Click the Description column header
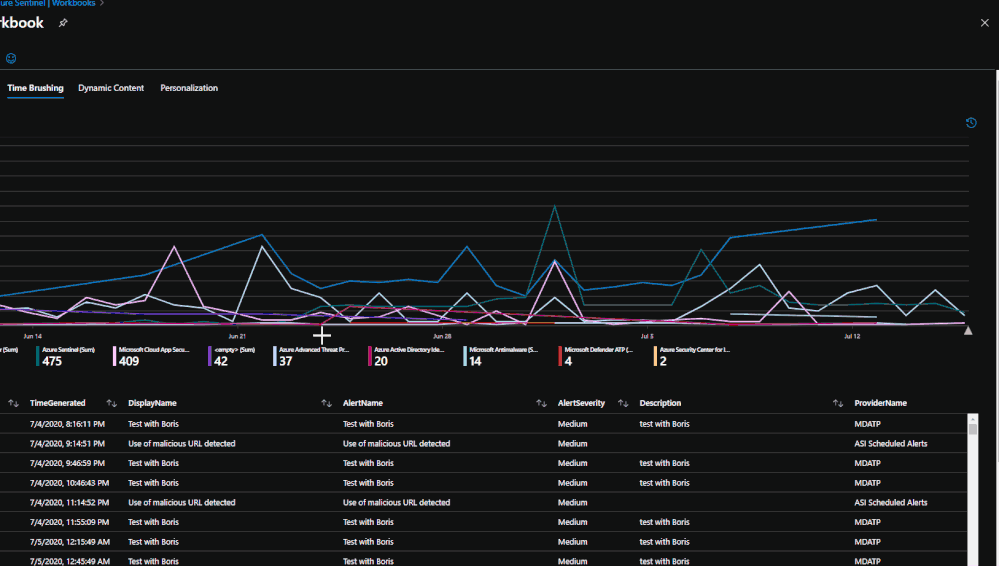Viewport: 999px width, 566px height. coord(660,403)
